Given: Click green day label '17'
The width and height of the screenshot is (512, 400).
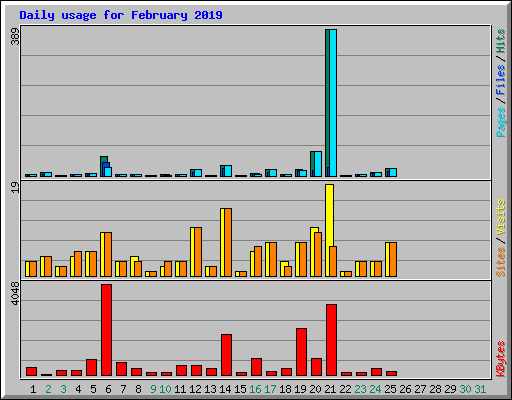Looking at the screenshot, I should (x=270, y=389).
